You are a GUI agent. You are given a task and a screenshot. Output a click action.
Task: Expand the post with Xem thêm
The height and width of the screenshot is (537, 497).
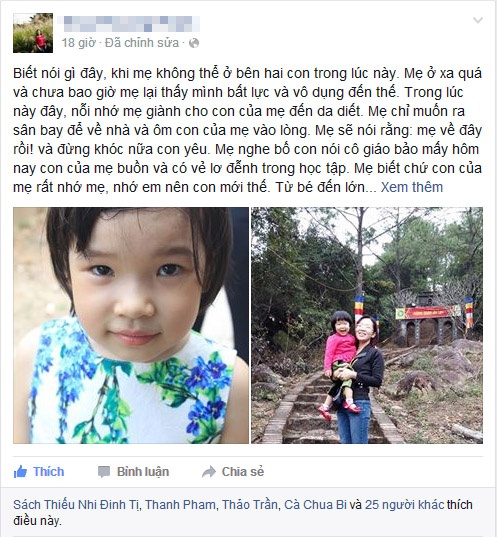point(412,187)
